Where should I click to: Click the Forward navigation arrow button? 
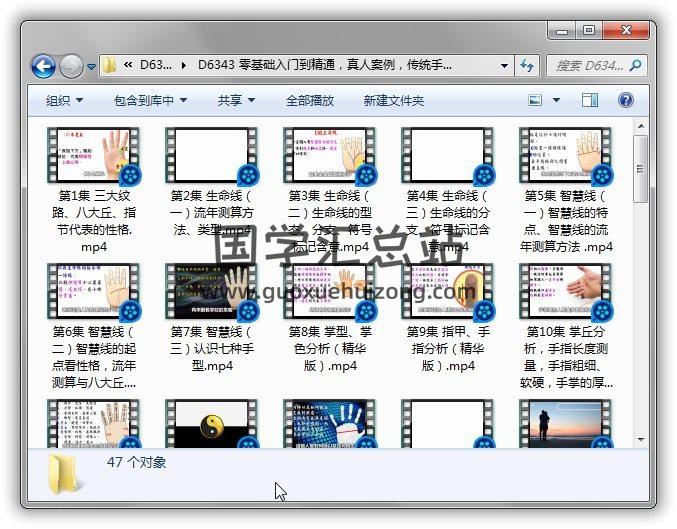pos(71,66)
